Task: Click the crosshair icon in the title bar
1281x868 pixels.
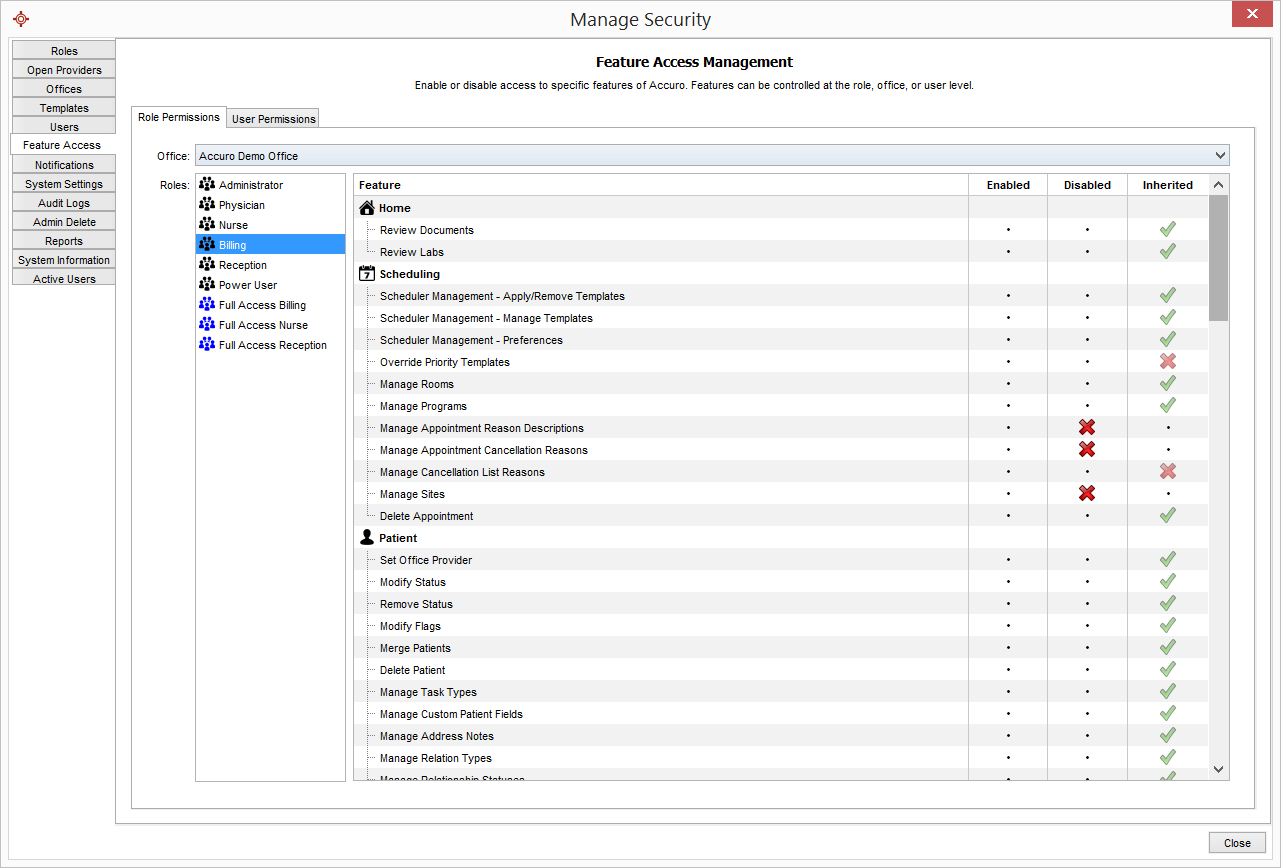Action: point(21,18)
